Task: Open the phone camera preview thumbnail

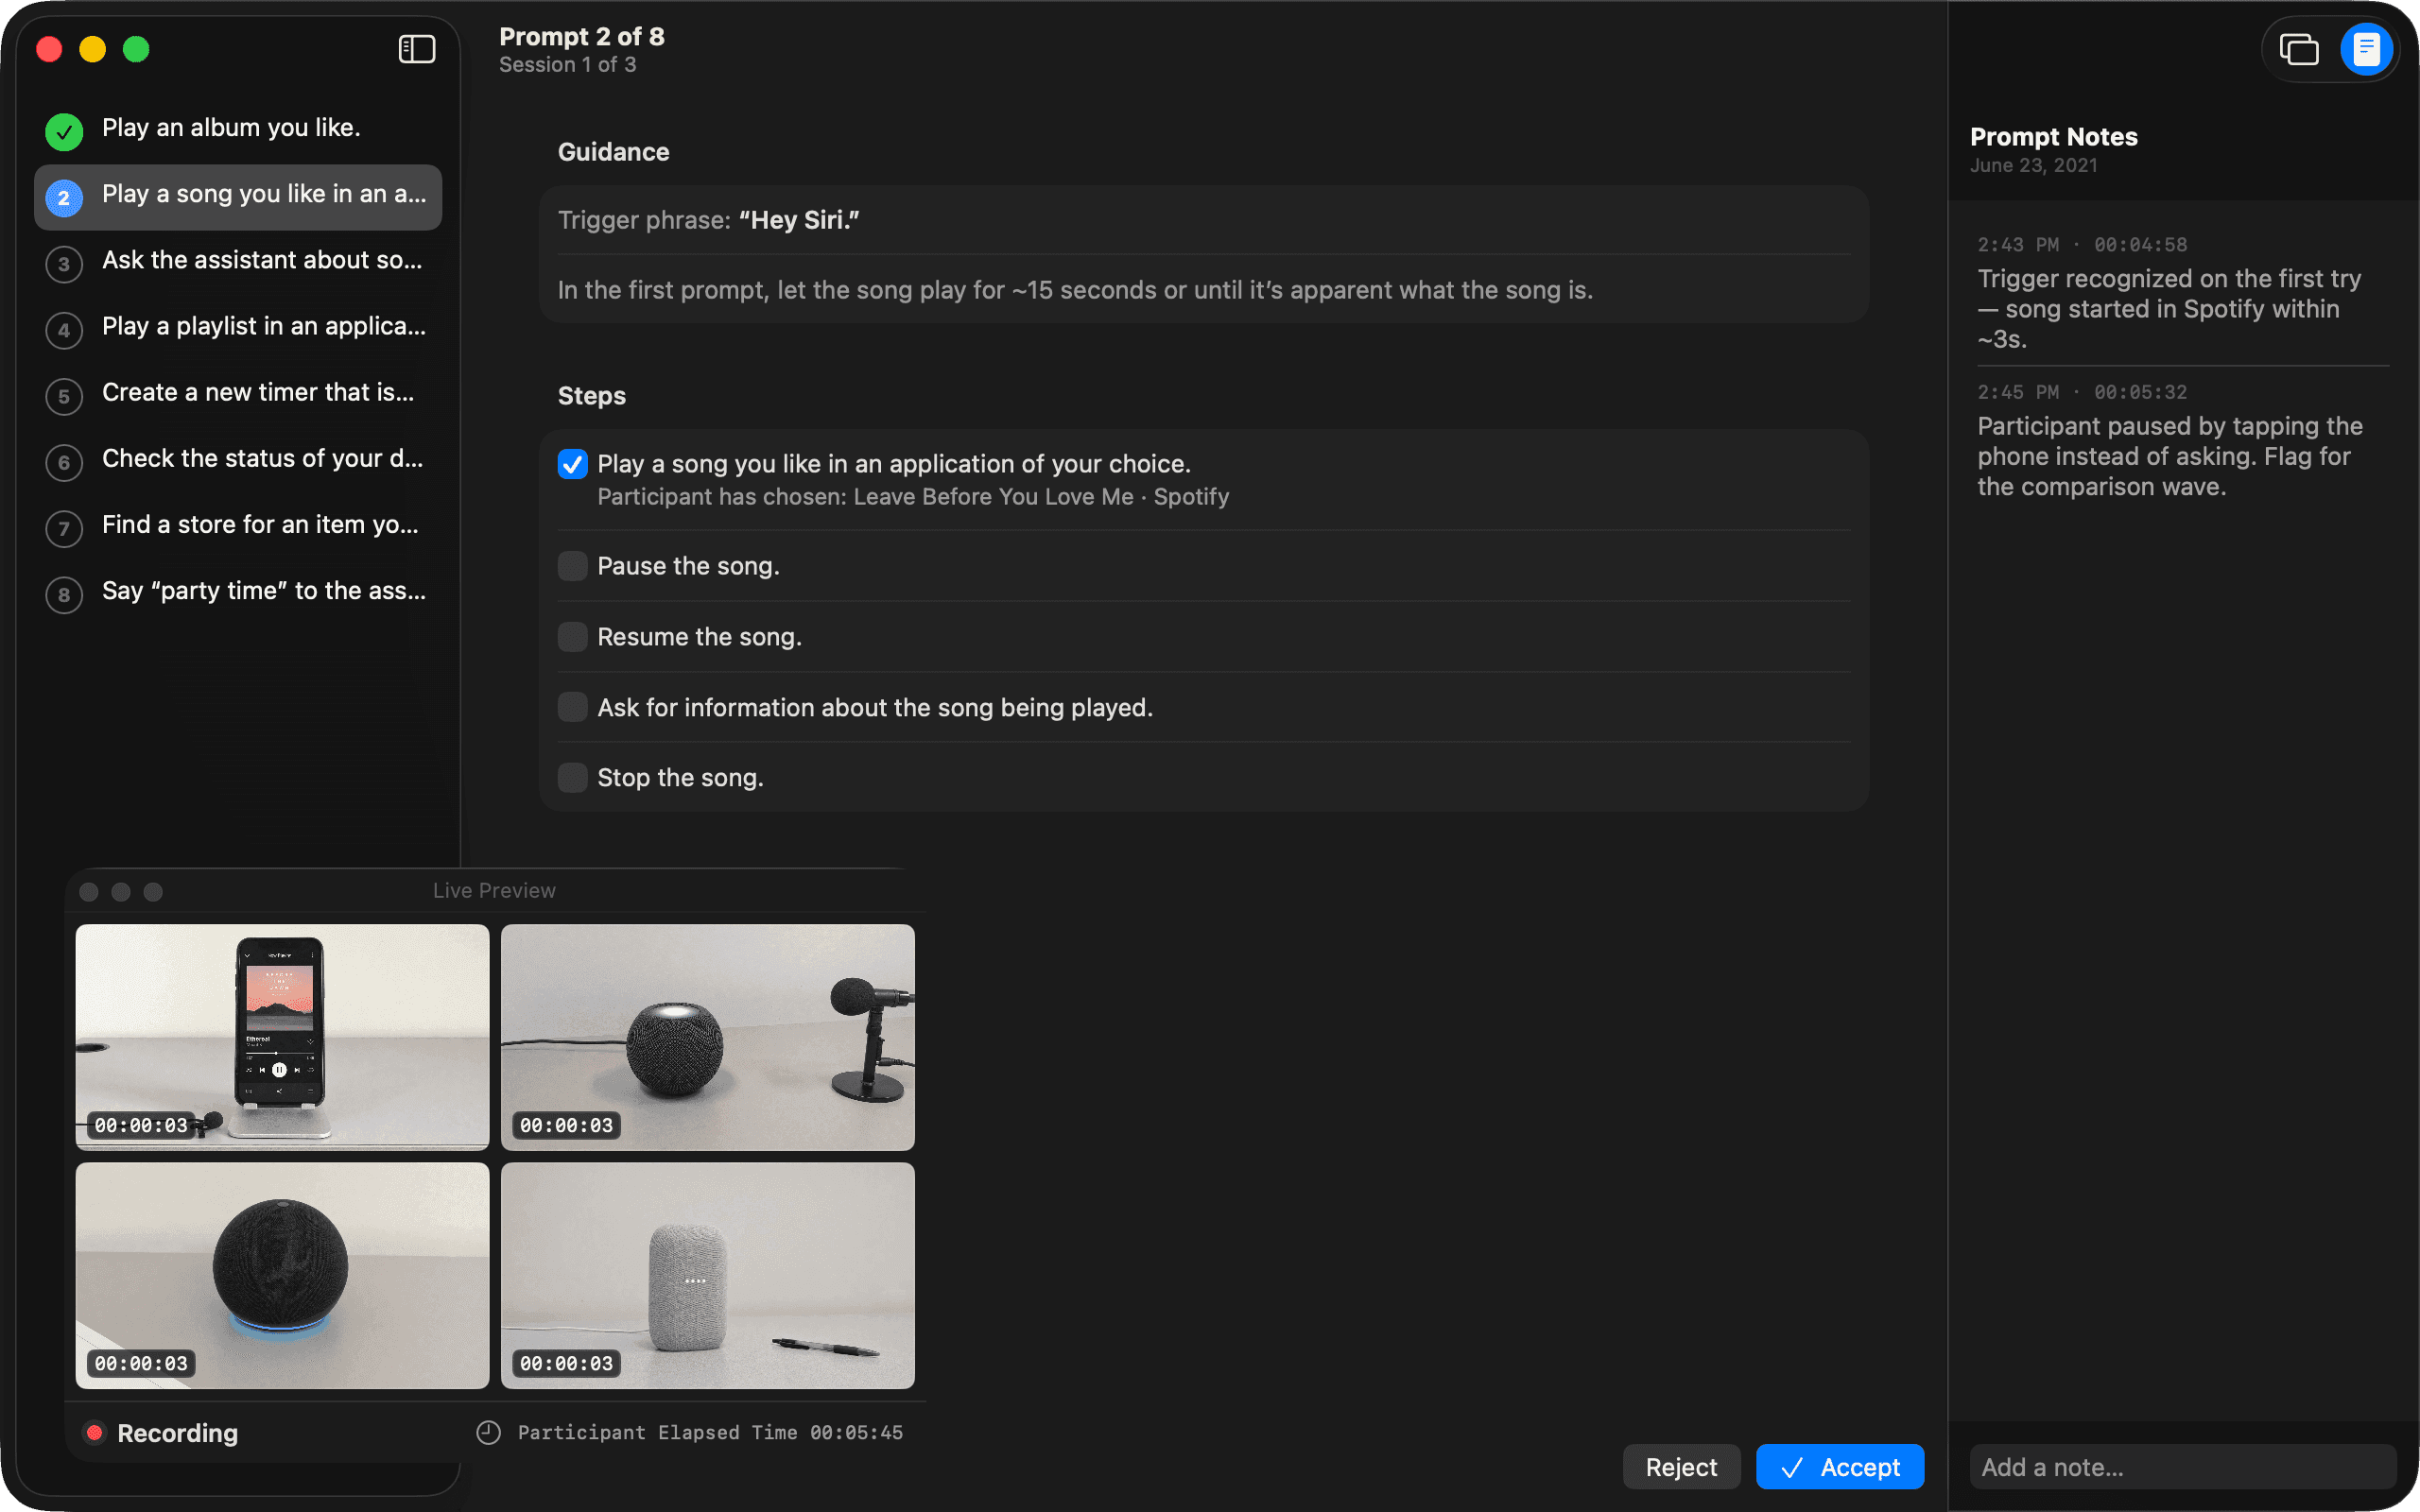Action: [282, 1037]
